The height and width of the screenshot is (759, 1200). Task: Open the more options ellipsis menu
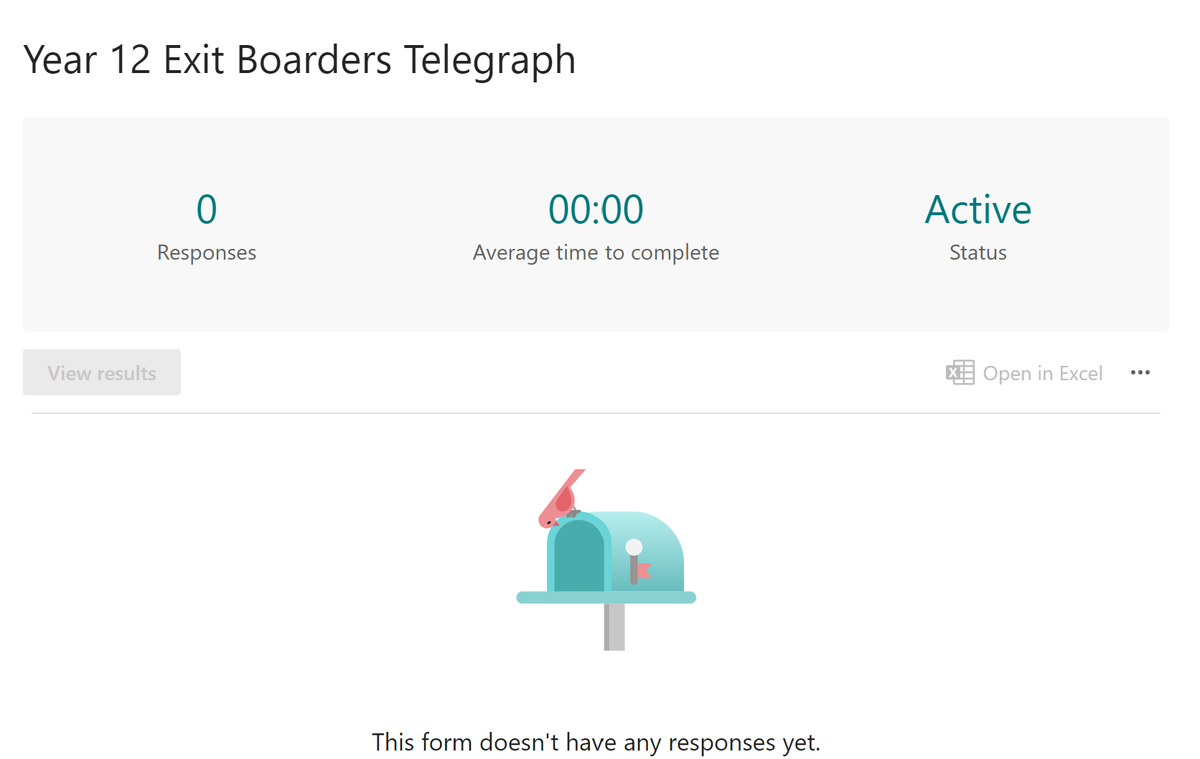tap(1140, 373)
